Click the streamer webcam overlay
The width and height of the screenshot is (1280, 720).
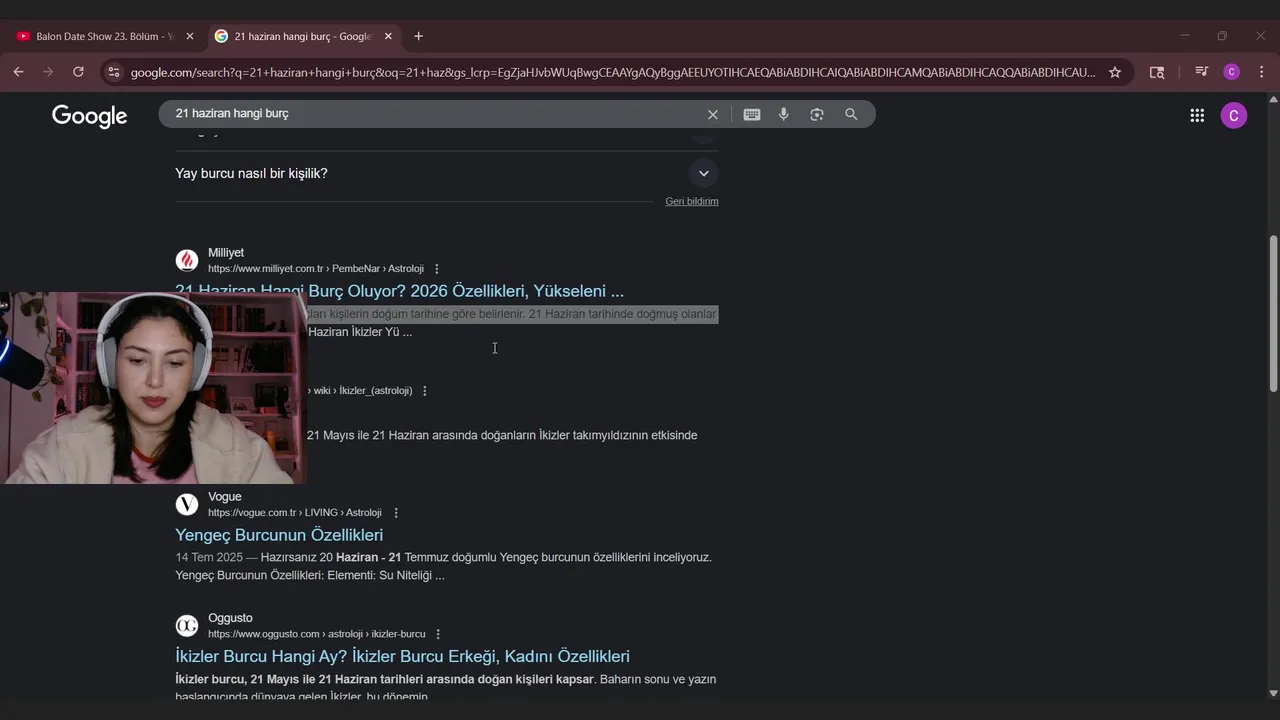tap(152, 388)
